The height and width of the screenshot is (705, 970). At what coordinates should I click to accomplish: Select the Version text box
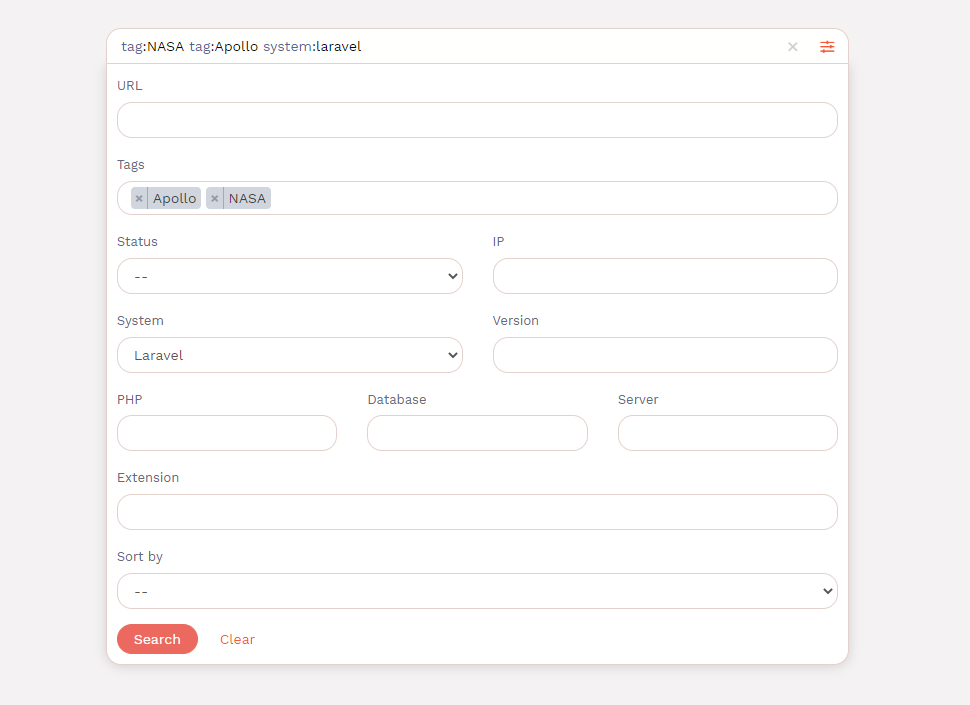click(665, 355)
